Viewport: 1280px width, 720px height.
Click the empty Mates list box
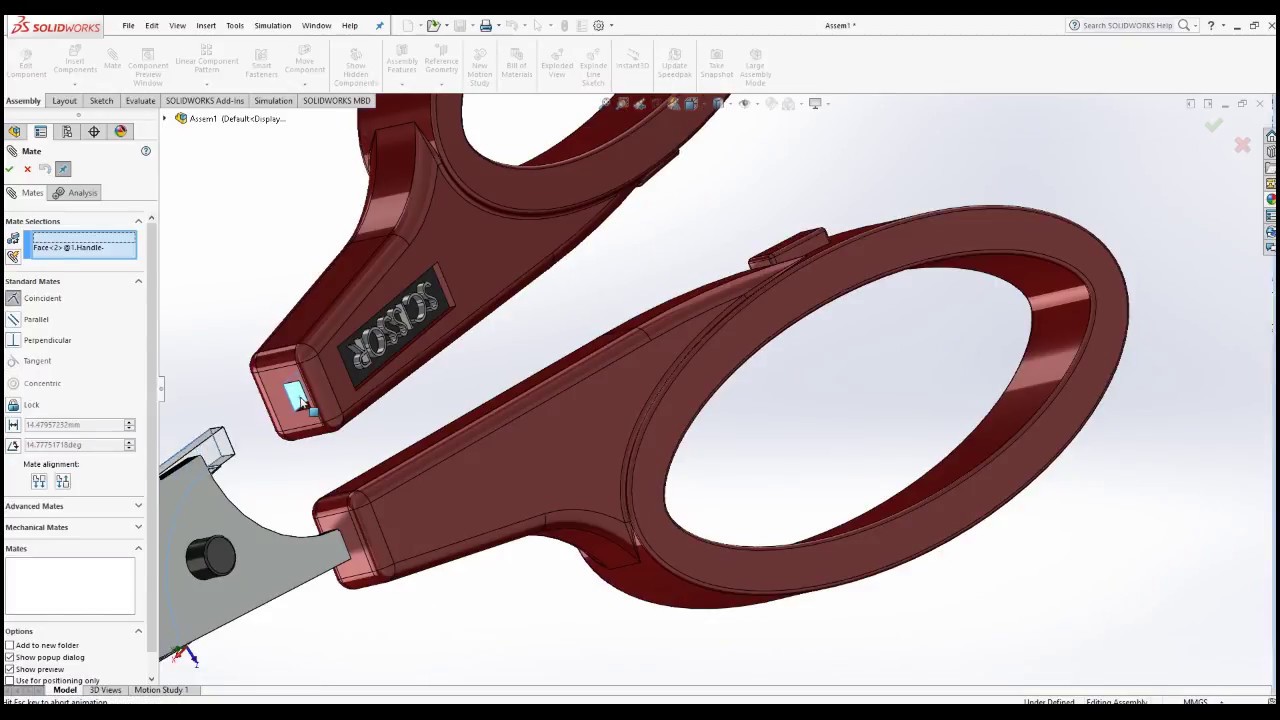(69, 585)
